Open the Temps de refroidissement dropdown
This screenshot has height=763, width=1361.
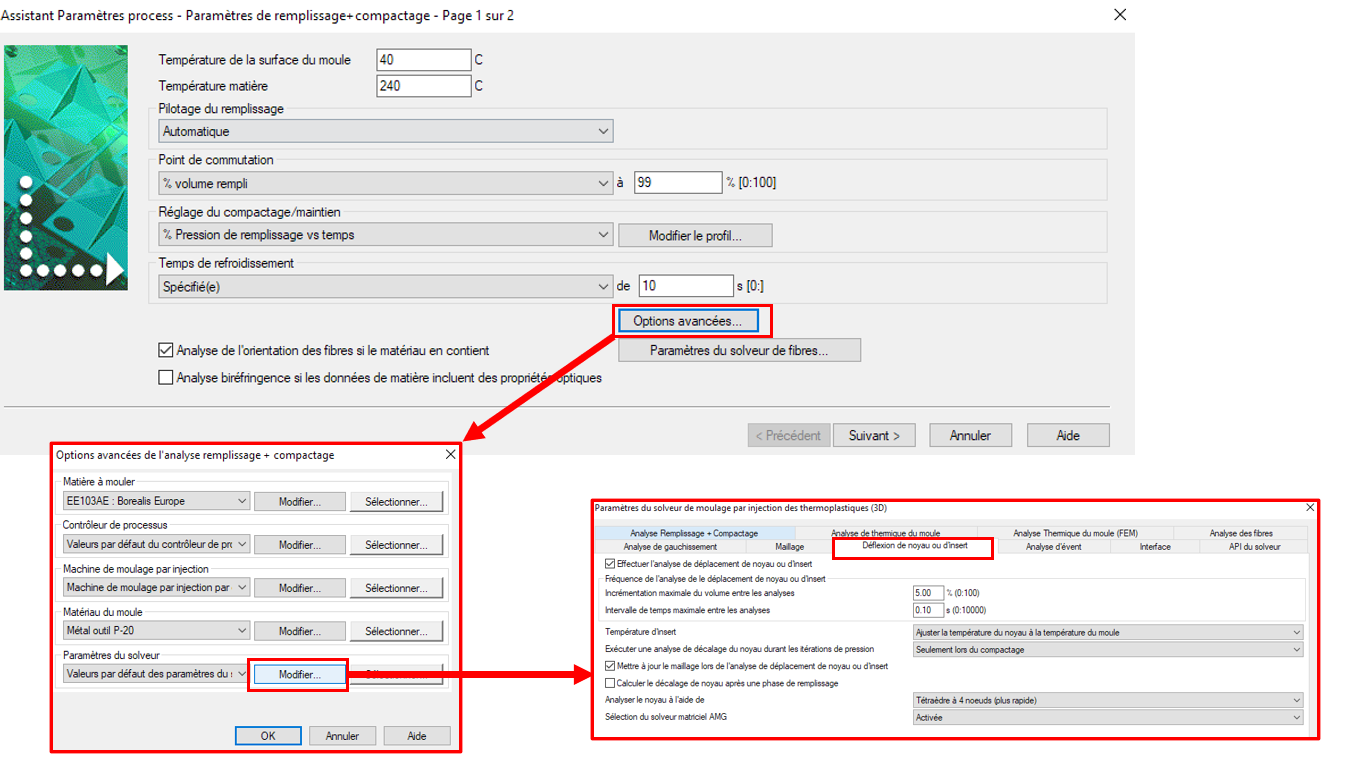point(385,286)
